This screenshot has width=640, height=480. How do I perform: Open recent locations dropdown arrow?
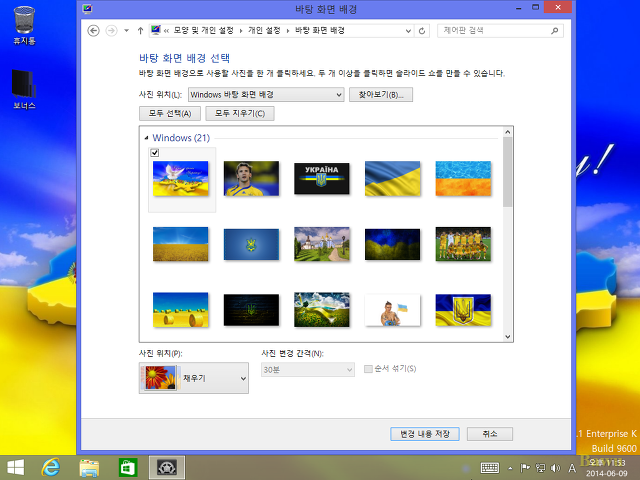tap(127, 31)
